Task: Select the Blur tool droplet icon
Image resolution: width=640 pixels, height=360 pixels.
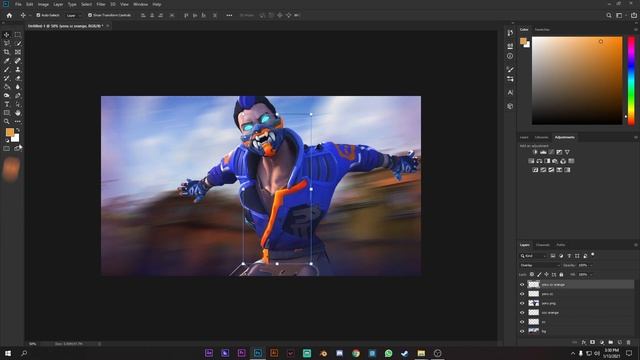Action: [18, 87]
